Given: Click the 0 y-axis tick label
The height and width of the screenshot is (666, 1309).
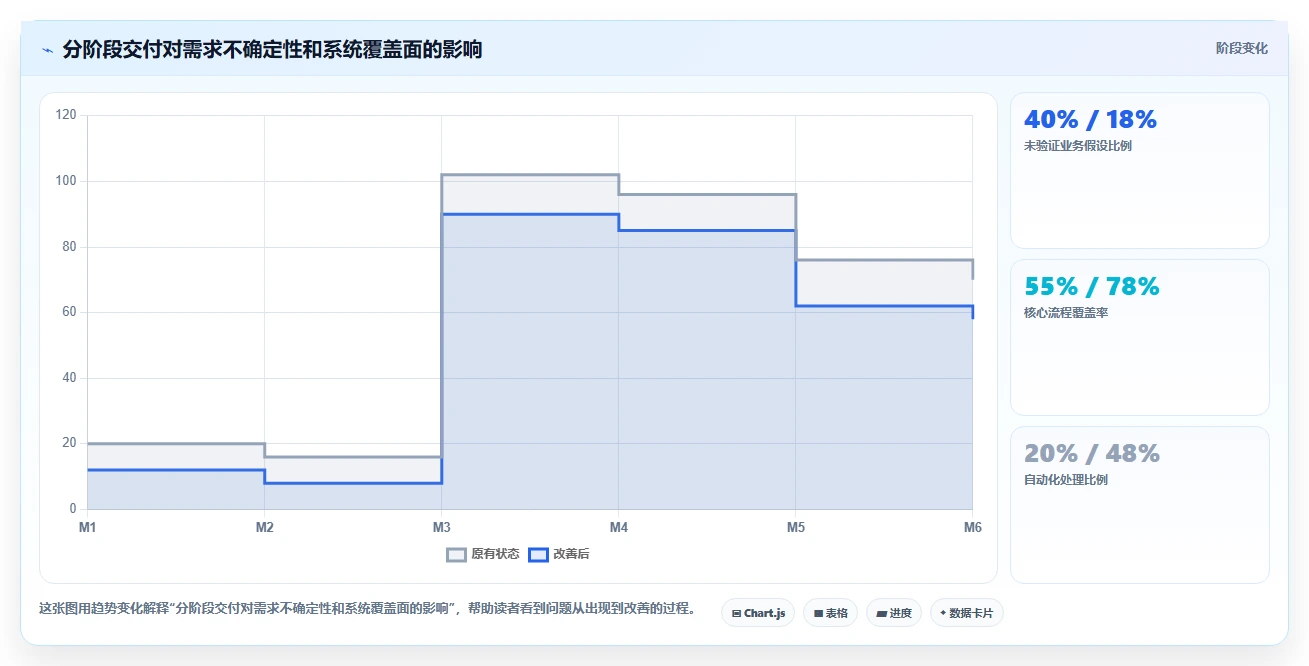Looking at the screenshot, I should pyautogui.click(x=72, y=509).
